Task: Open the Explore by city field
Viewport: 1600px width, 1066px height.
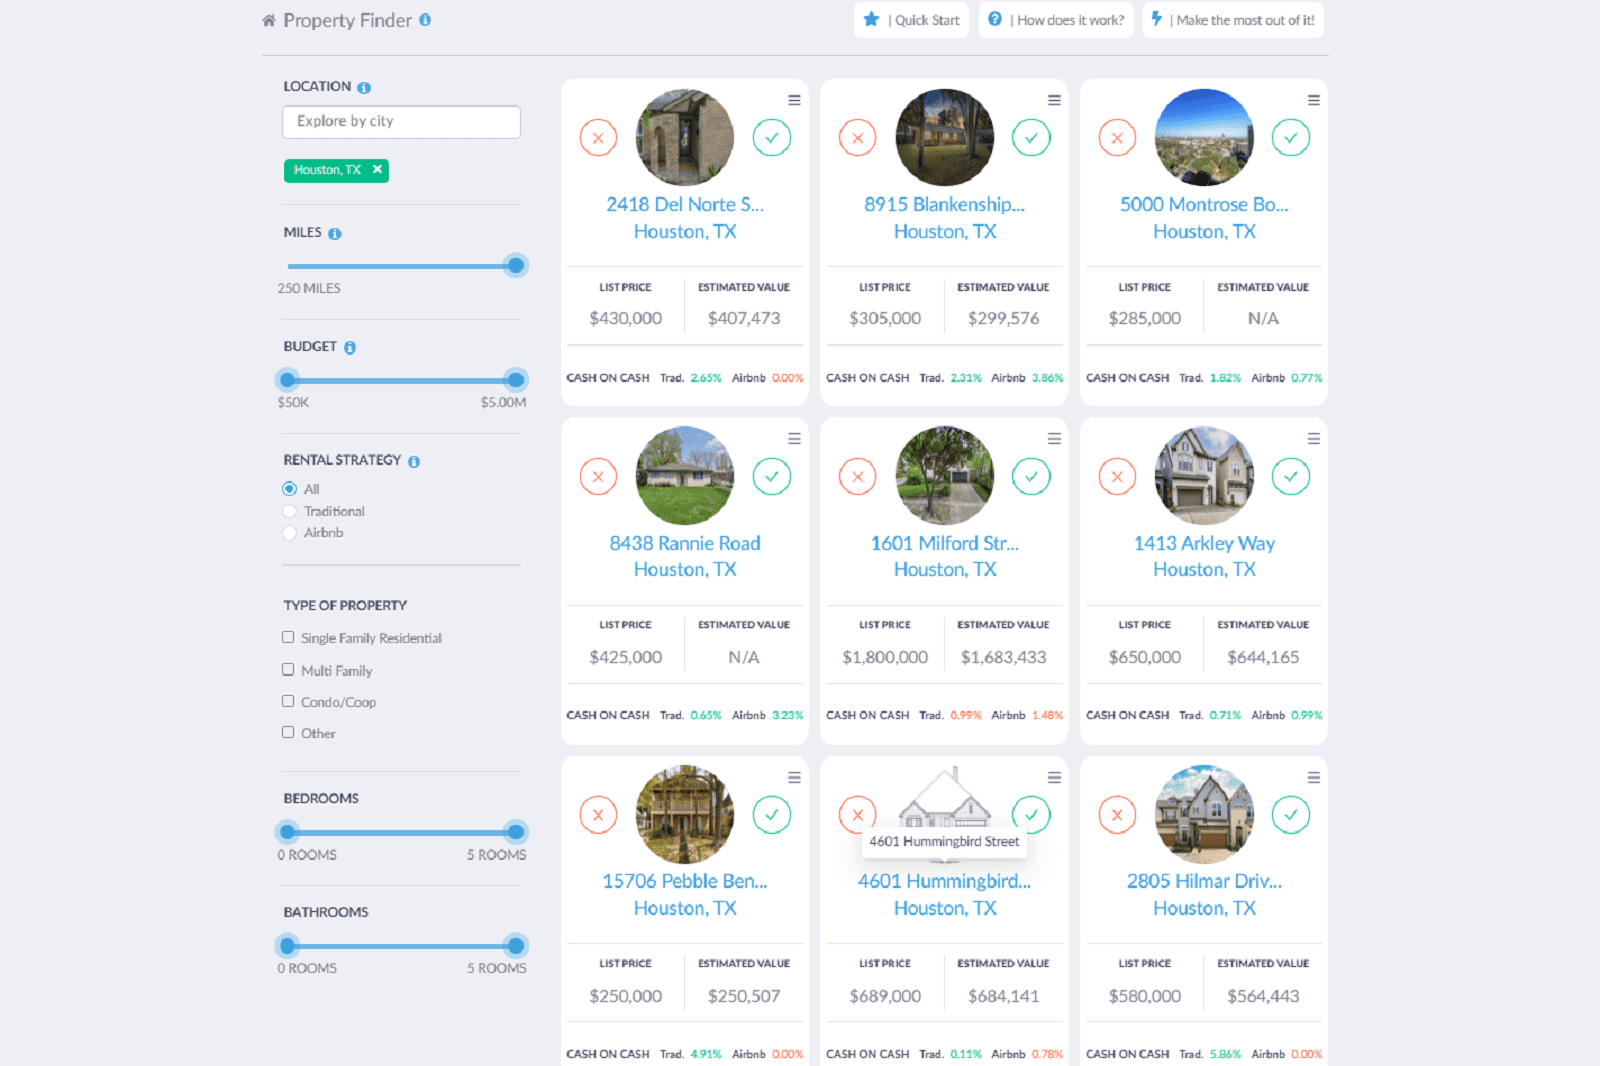Action: 401,121
